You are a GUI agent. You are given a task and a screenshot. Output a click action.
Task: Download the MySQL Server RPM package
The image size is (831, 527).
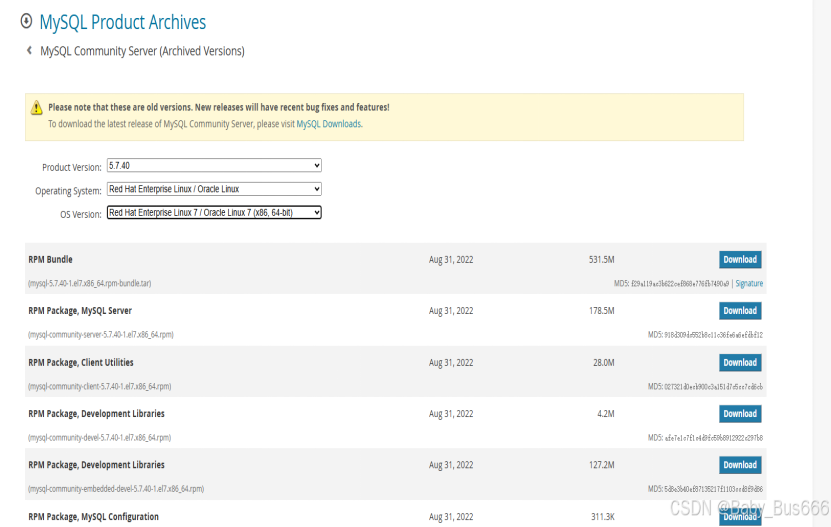[x=740, y=311]
